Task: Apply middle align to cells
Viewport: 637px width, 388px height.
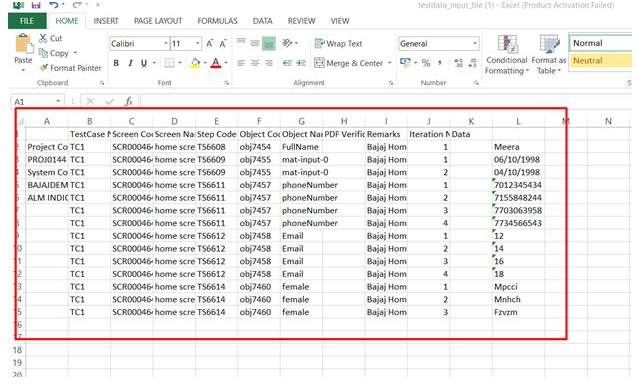Action: tap(255, 43)
